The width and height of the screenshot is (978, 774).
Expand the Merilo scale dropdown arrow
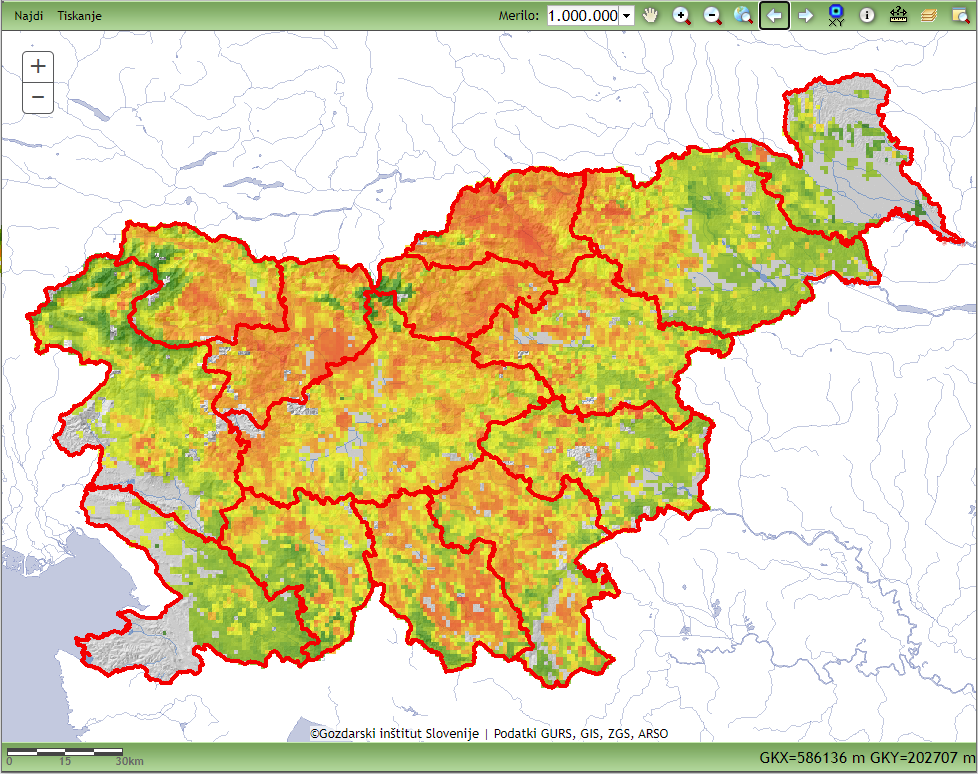626,16
